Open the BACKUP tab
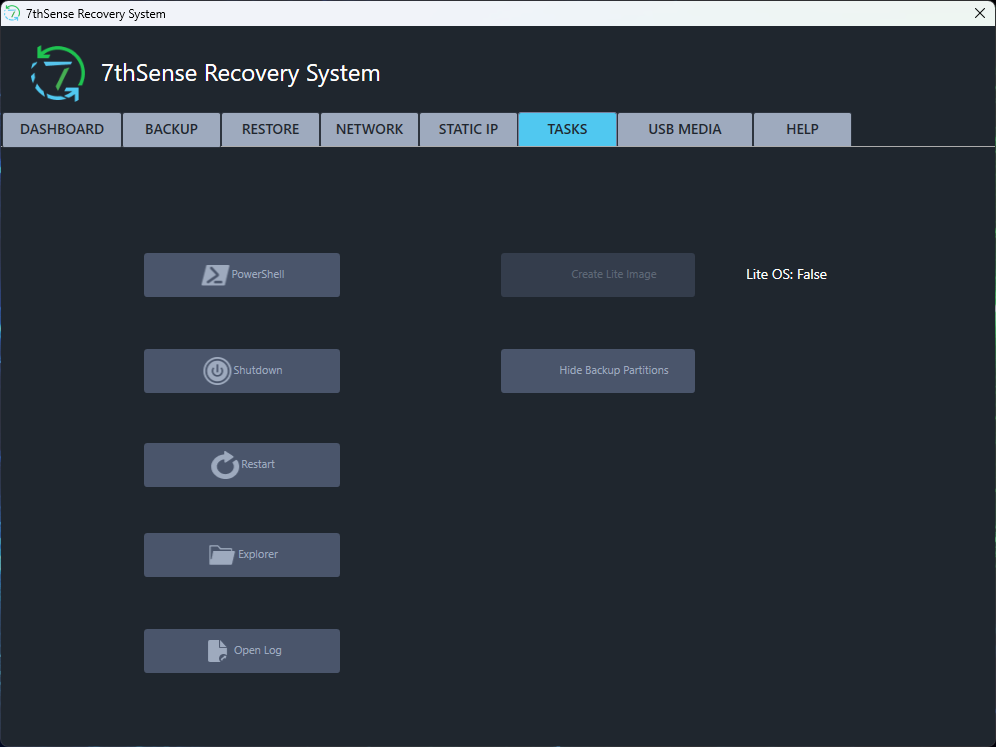 [x=172, y=130]
